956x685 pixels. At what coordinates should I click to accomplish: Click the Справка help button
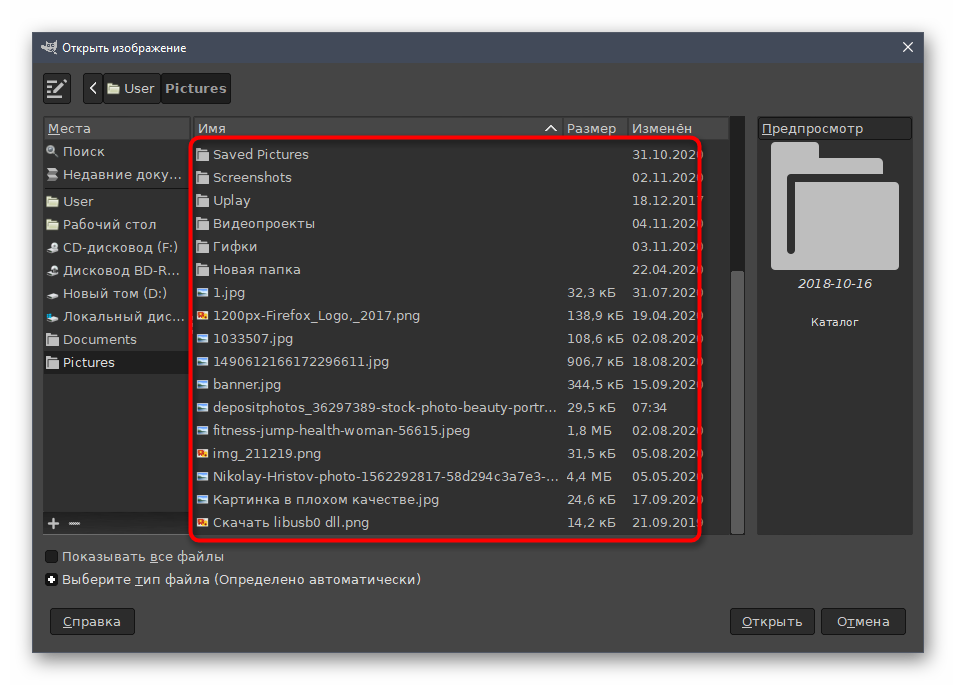click(92, 622)
